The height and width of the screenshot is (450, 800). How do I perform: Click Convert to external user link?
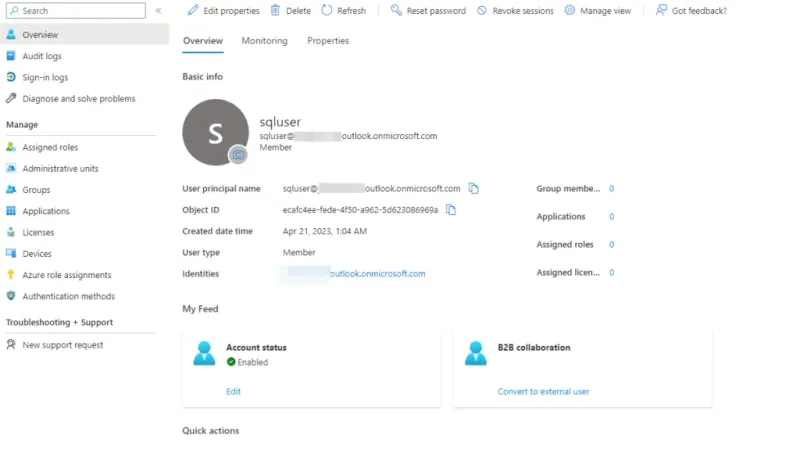[x=543, y=391]
